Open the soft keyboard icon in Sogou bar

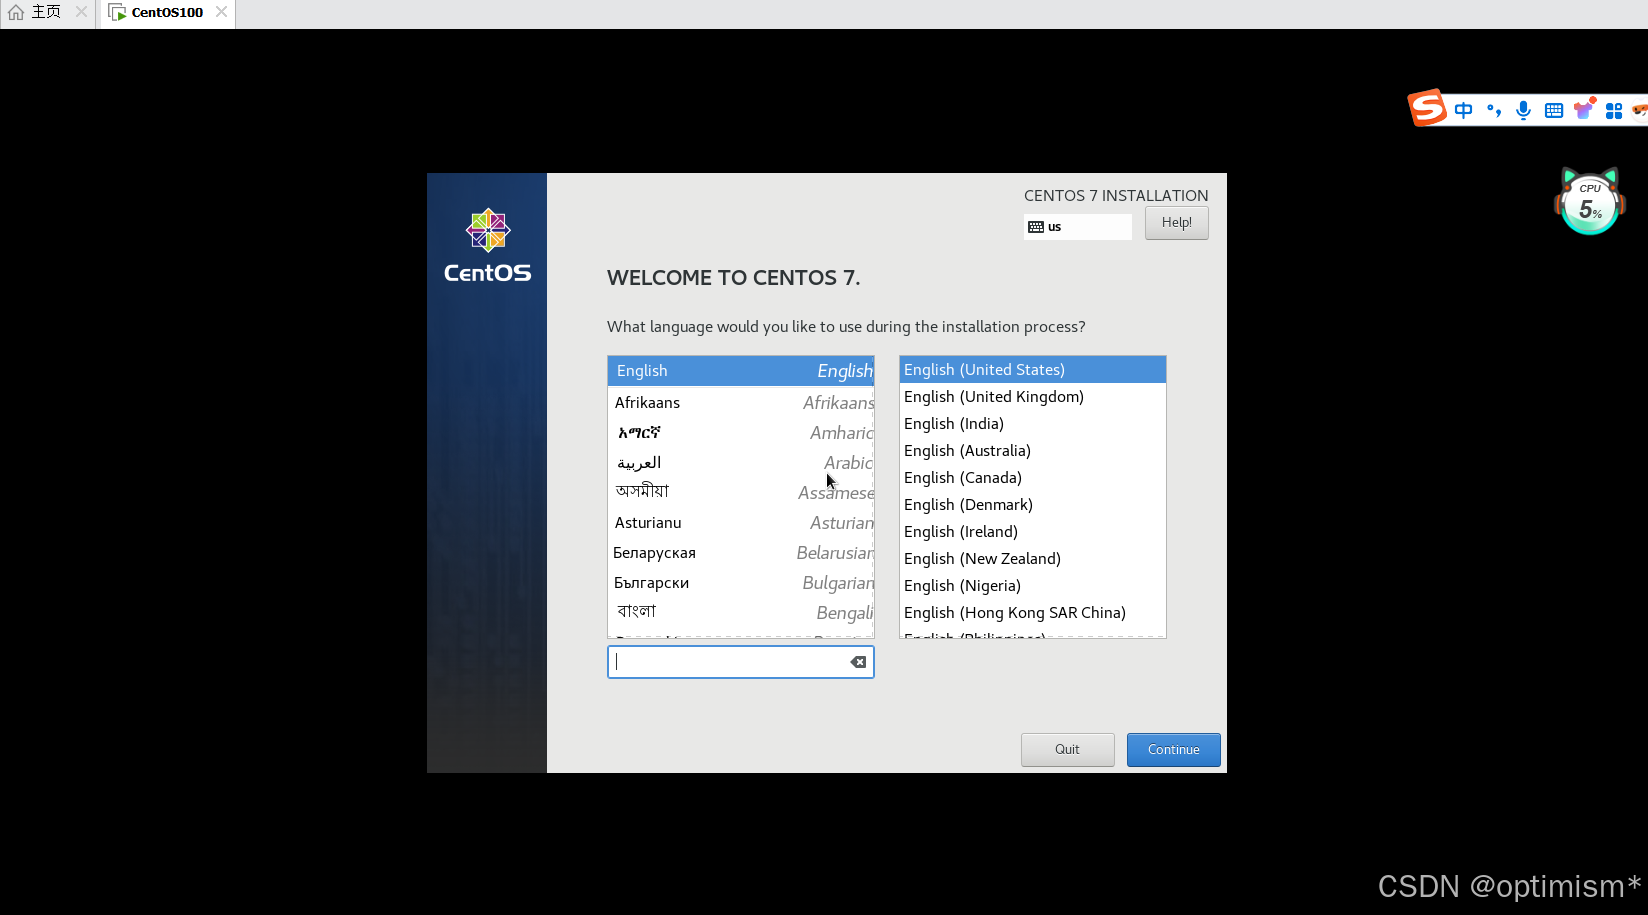[x=1554, y=110]
